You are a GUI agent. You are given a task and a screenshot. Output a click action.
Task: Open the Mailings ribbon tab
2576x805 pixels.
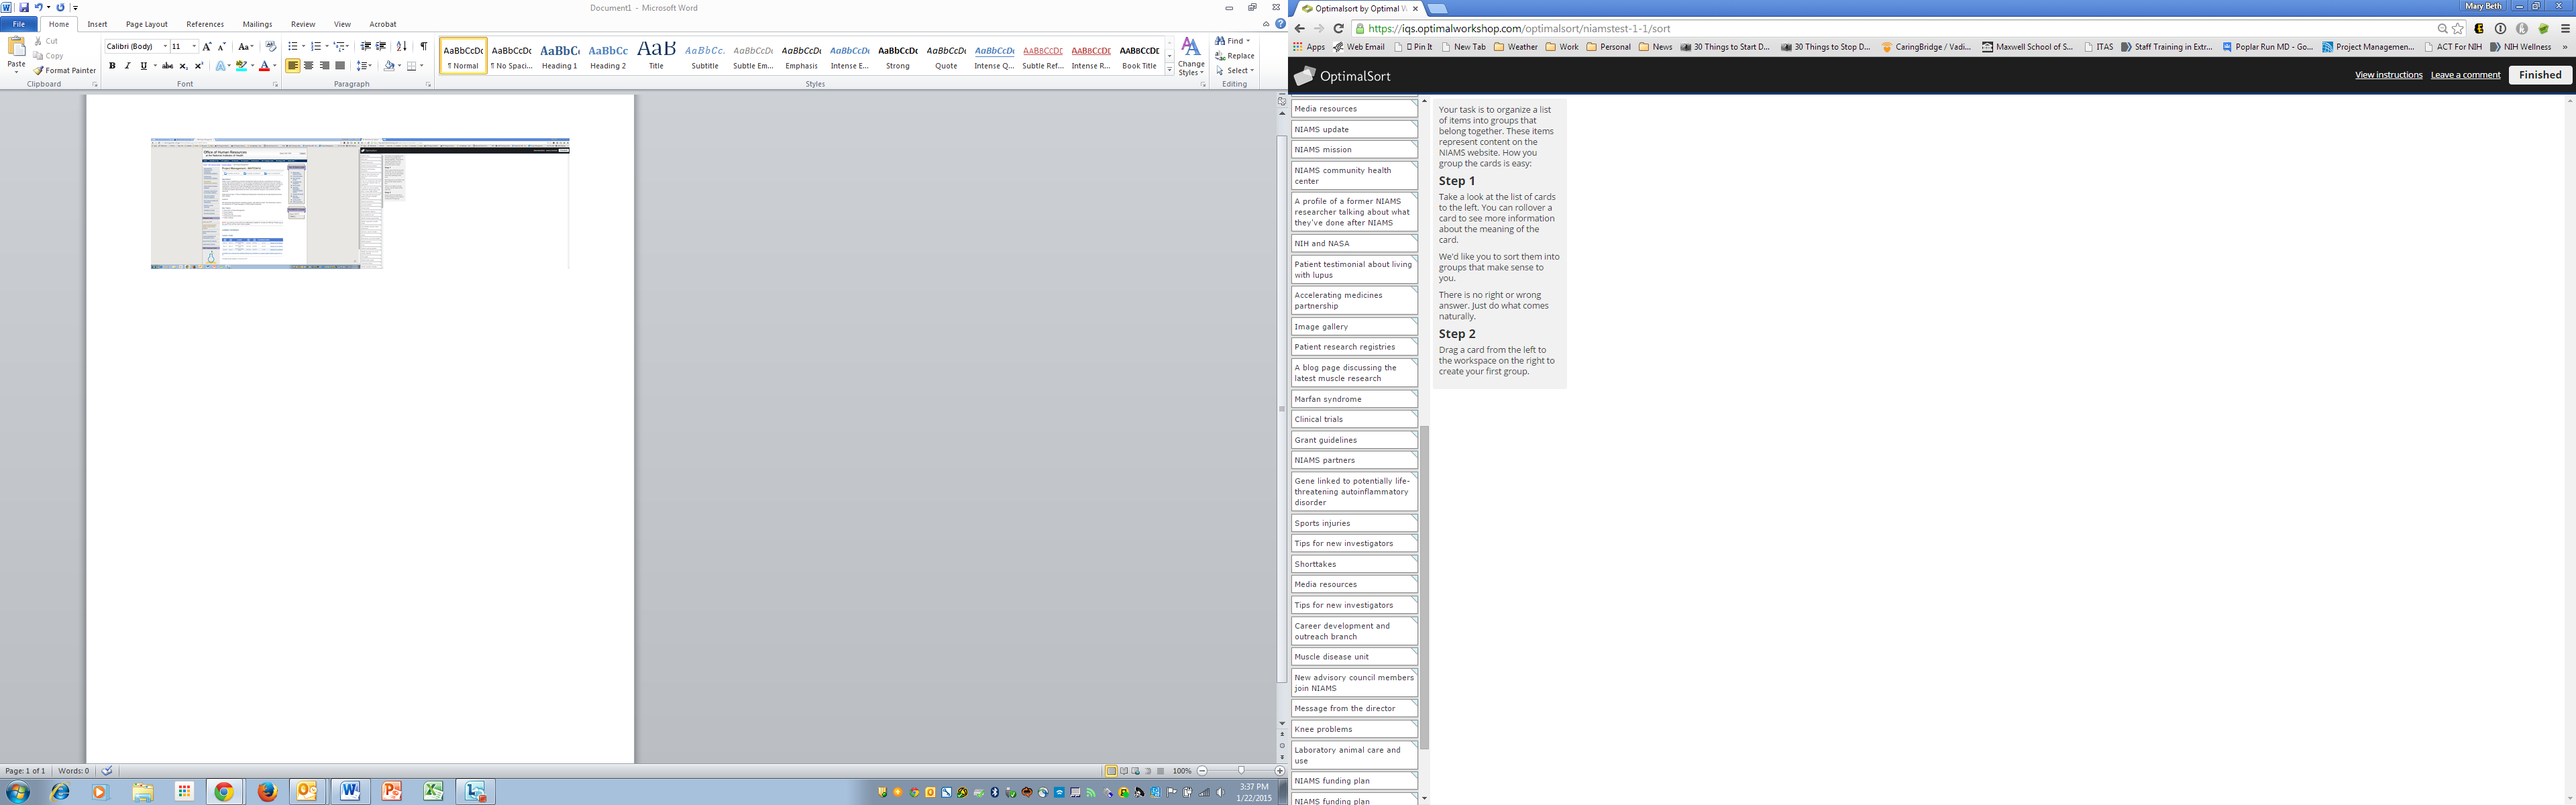[x=257, y=24]
